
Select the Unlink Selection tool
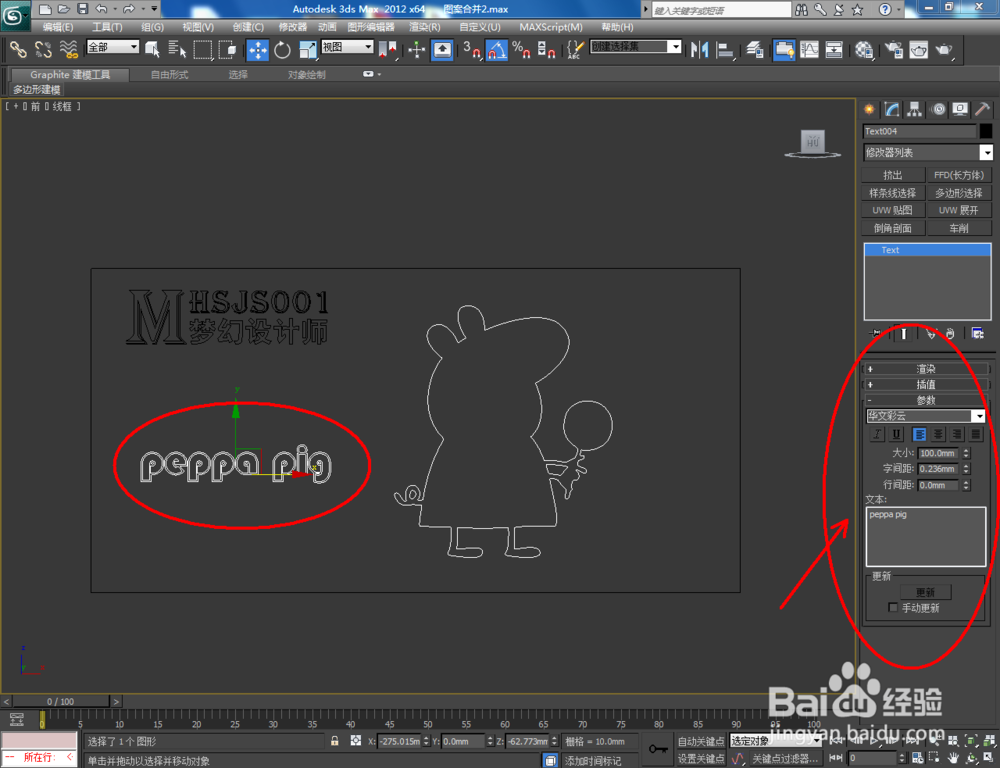point(43,49)
